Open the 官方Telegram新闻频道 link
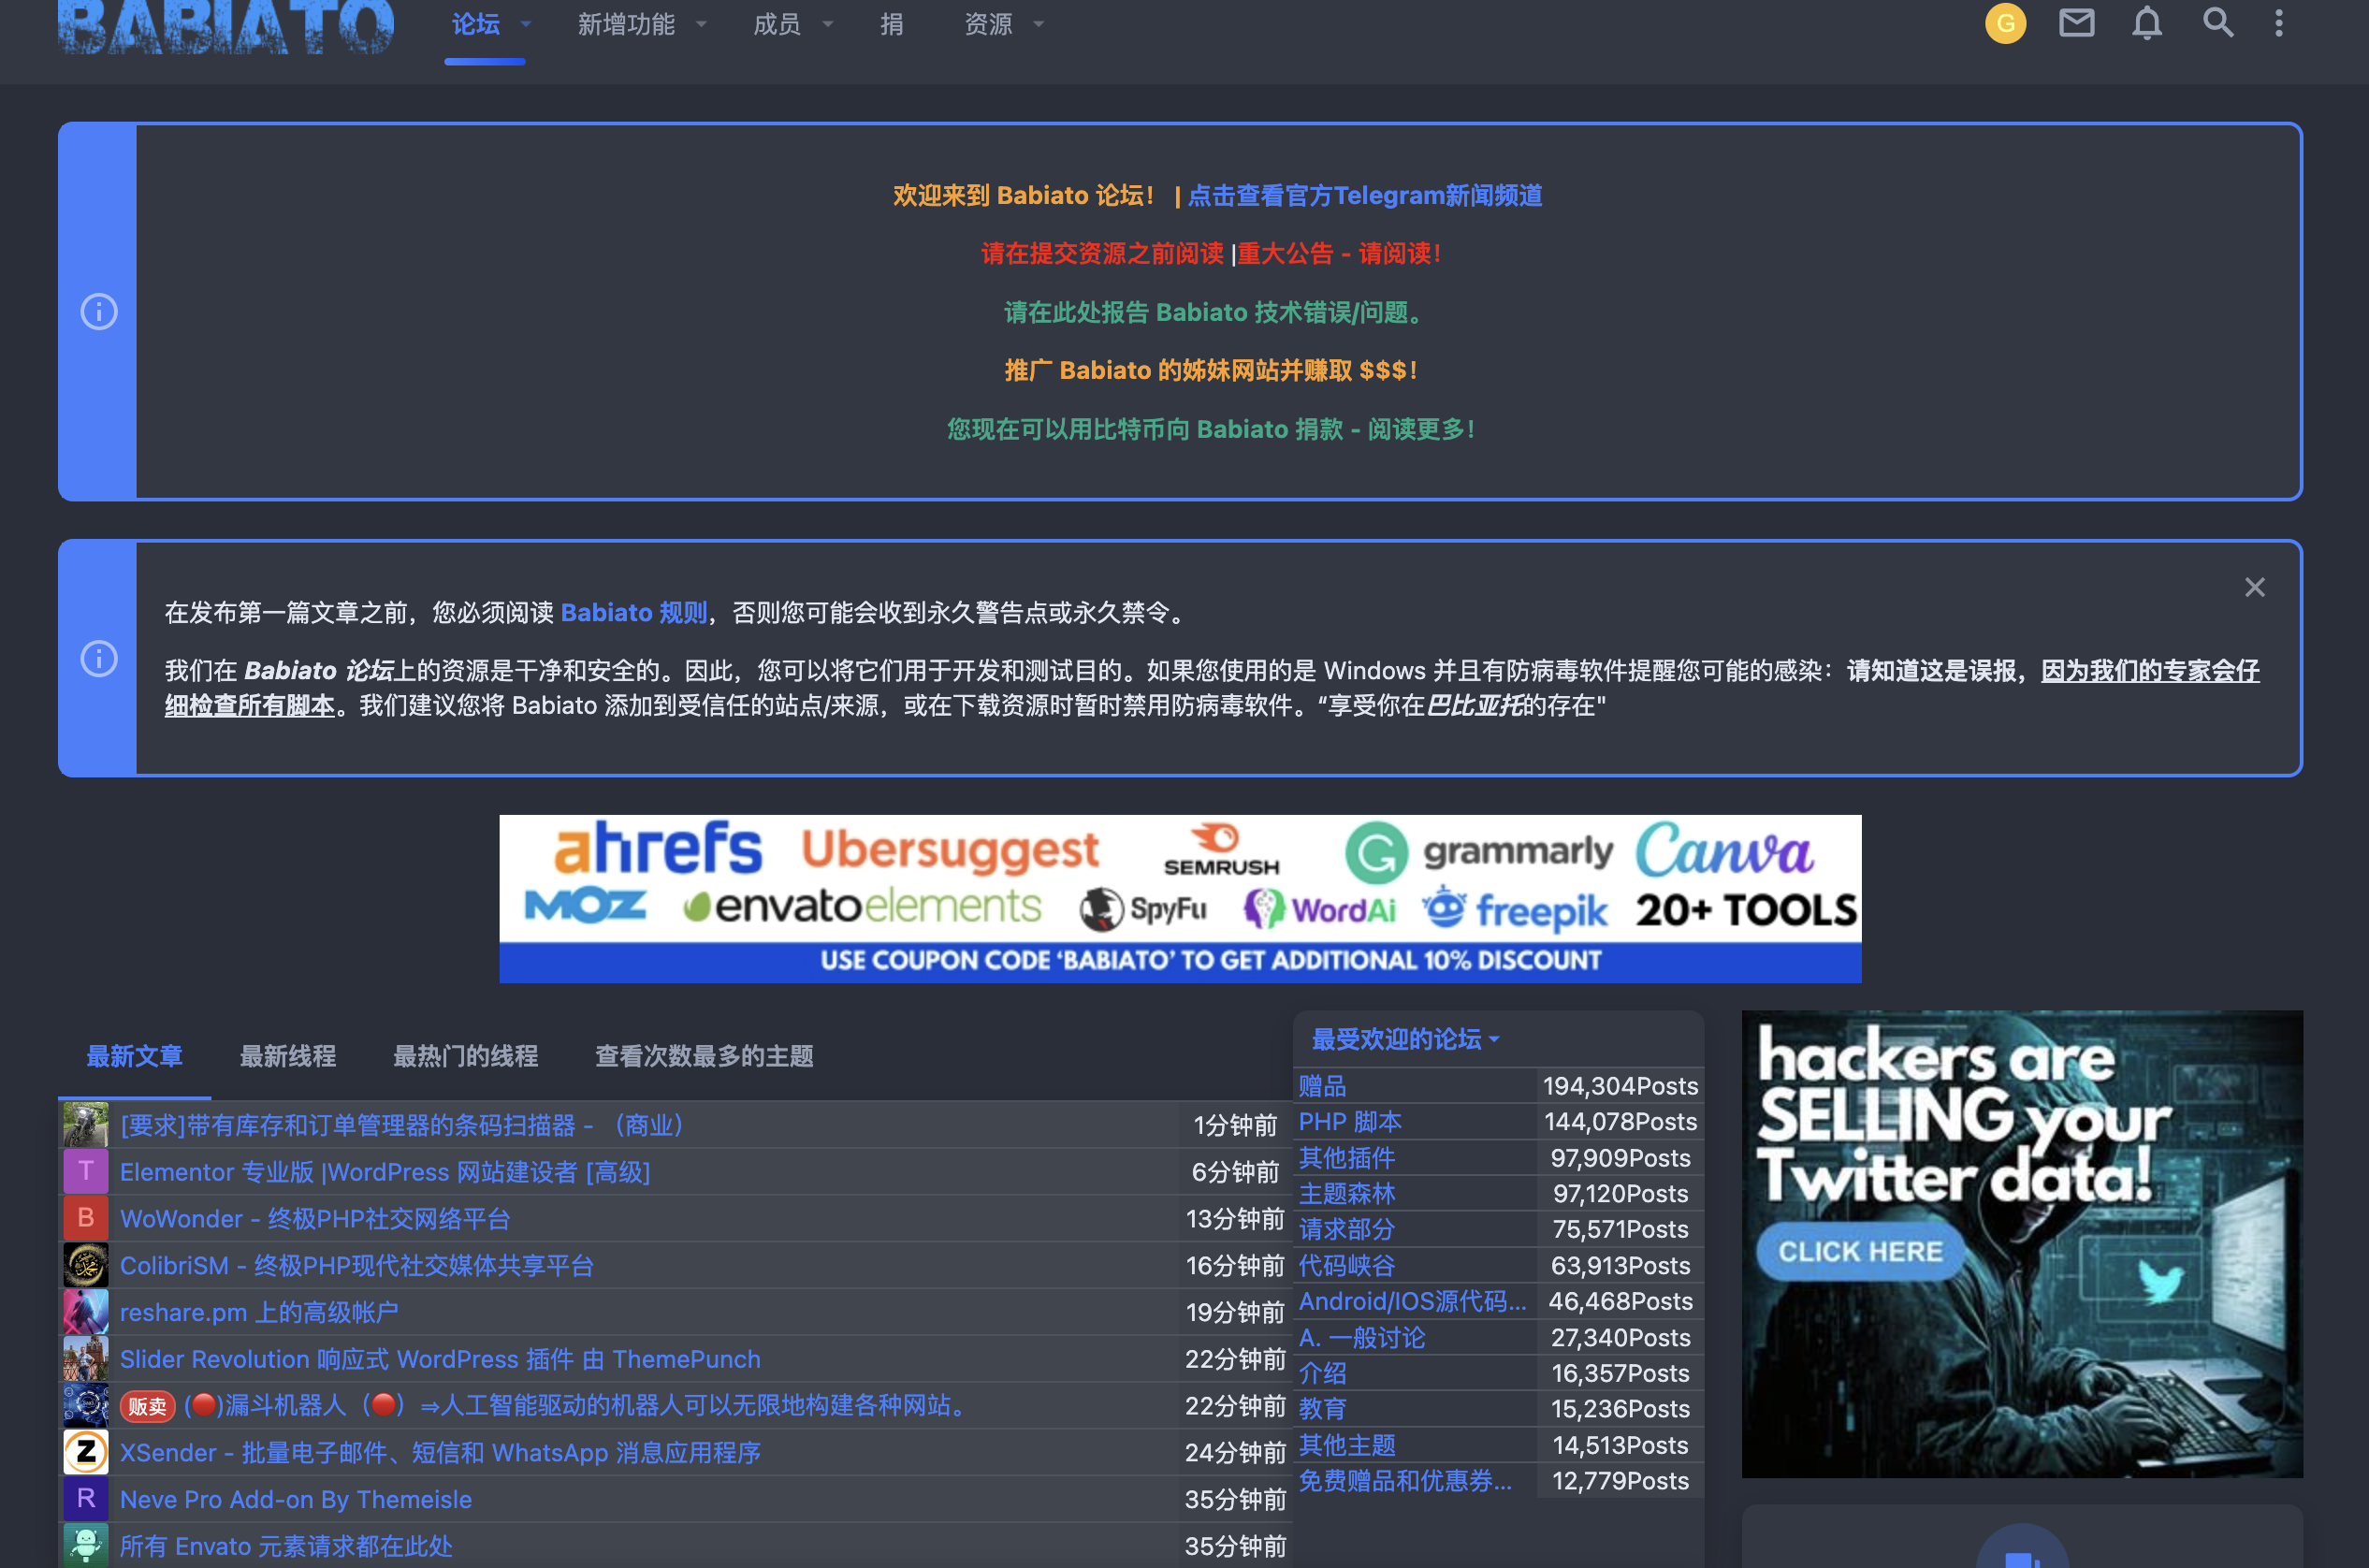This screenshot has width=2369, height=1568. coord(1364,195)
